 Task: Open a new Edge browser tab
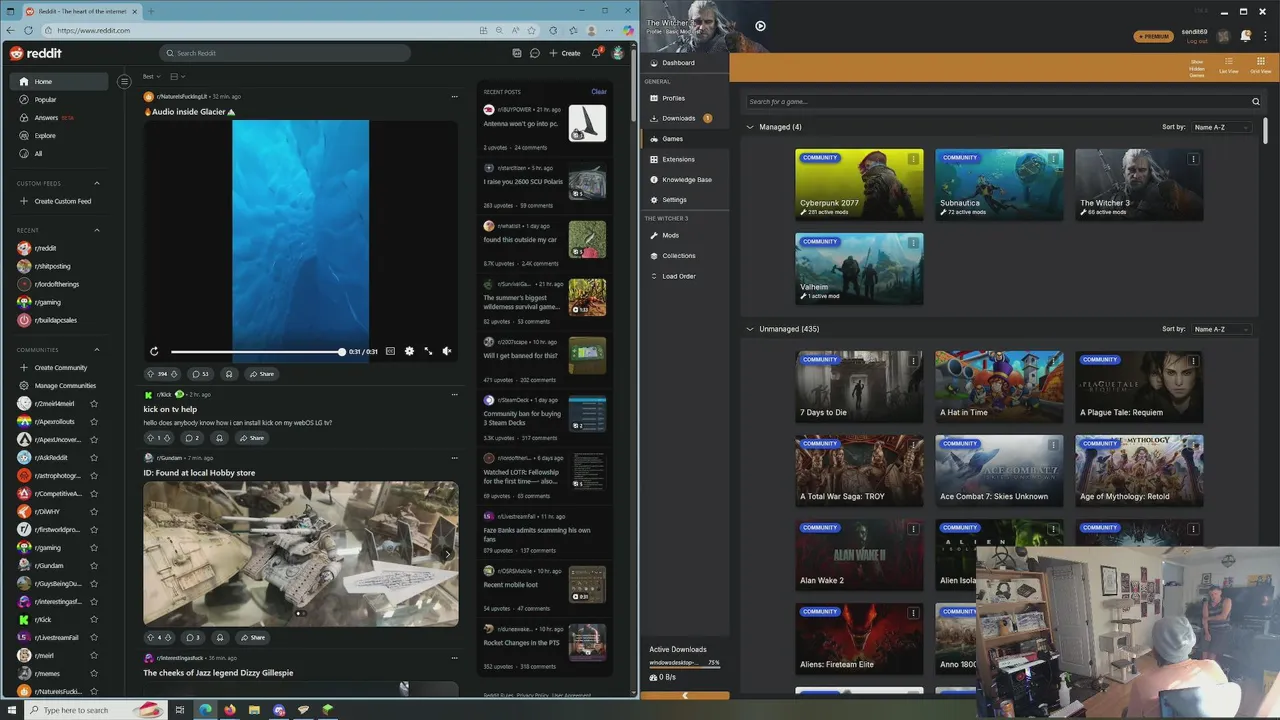tap(150, 11)
